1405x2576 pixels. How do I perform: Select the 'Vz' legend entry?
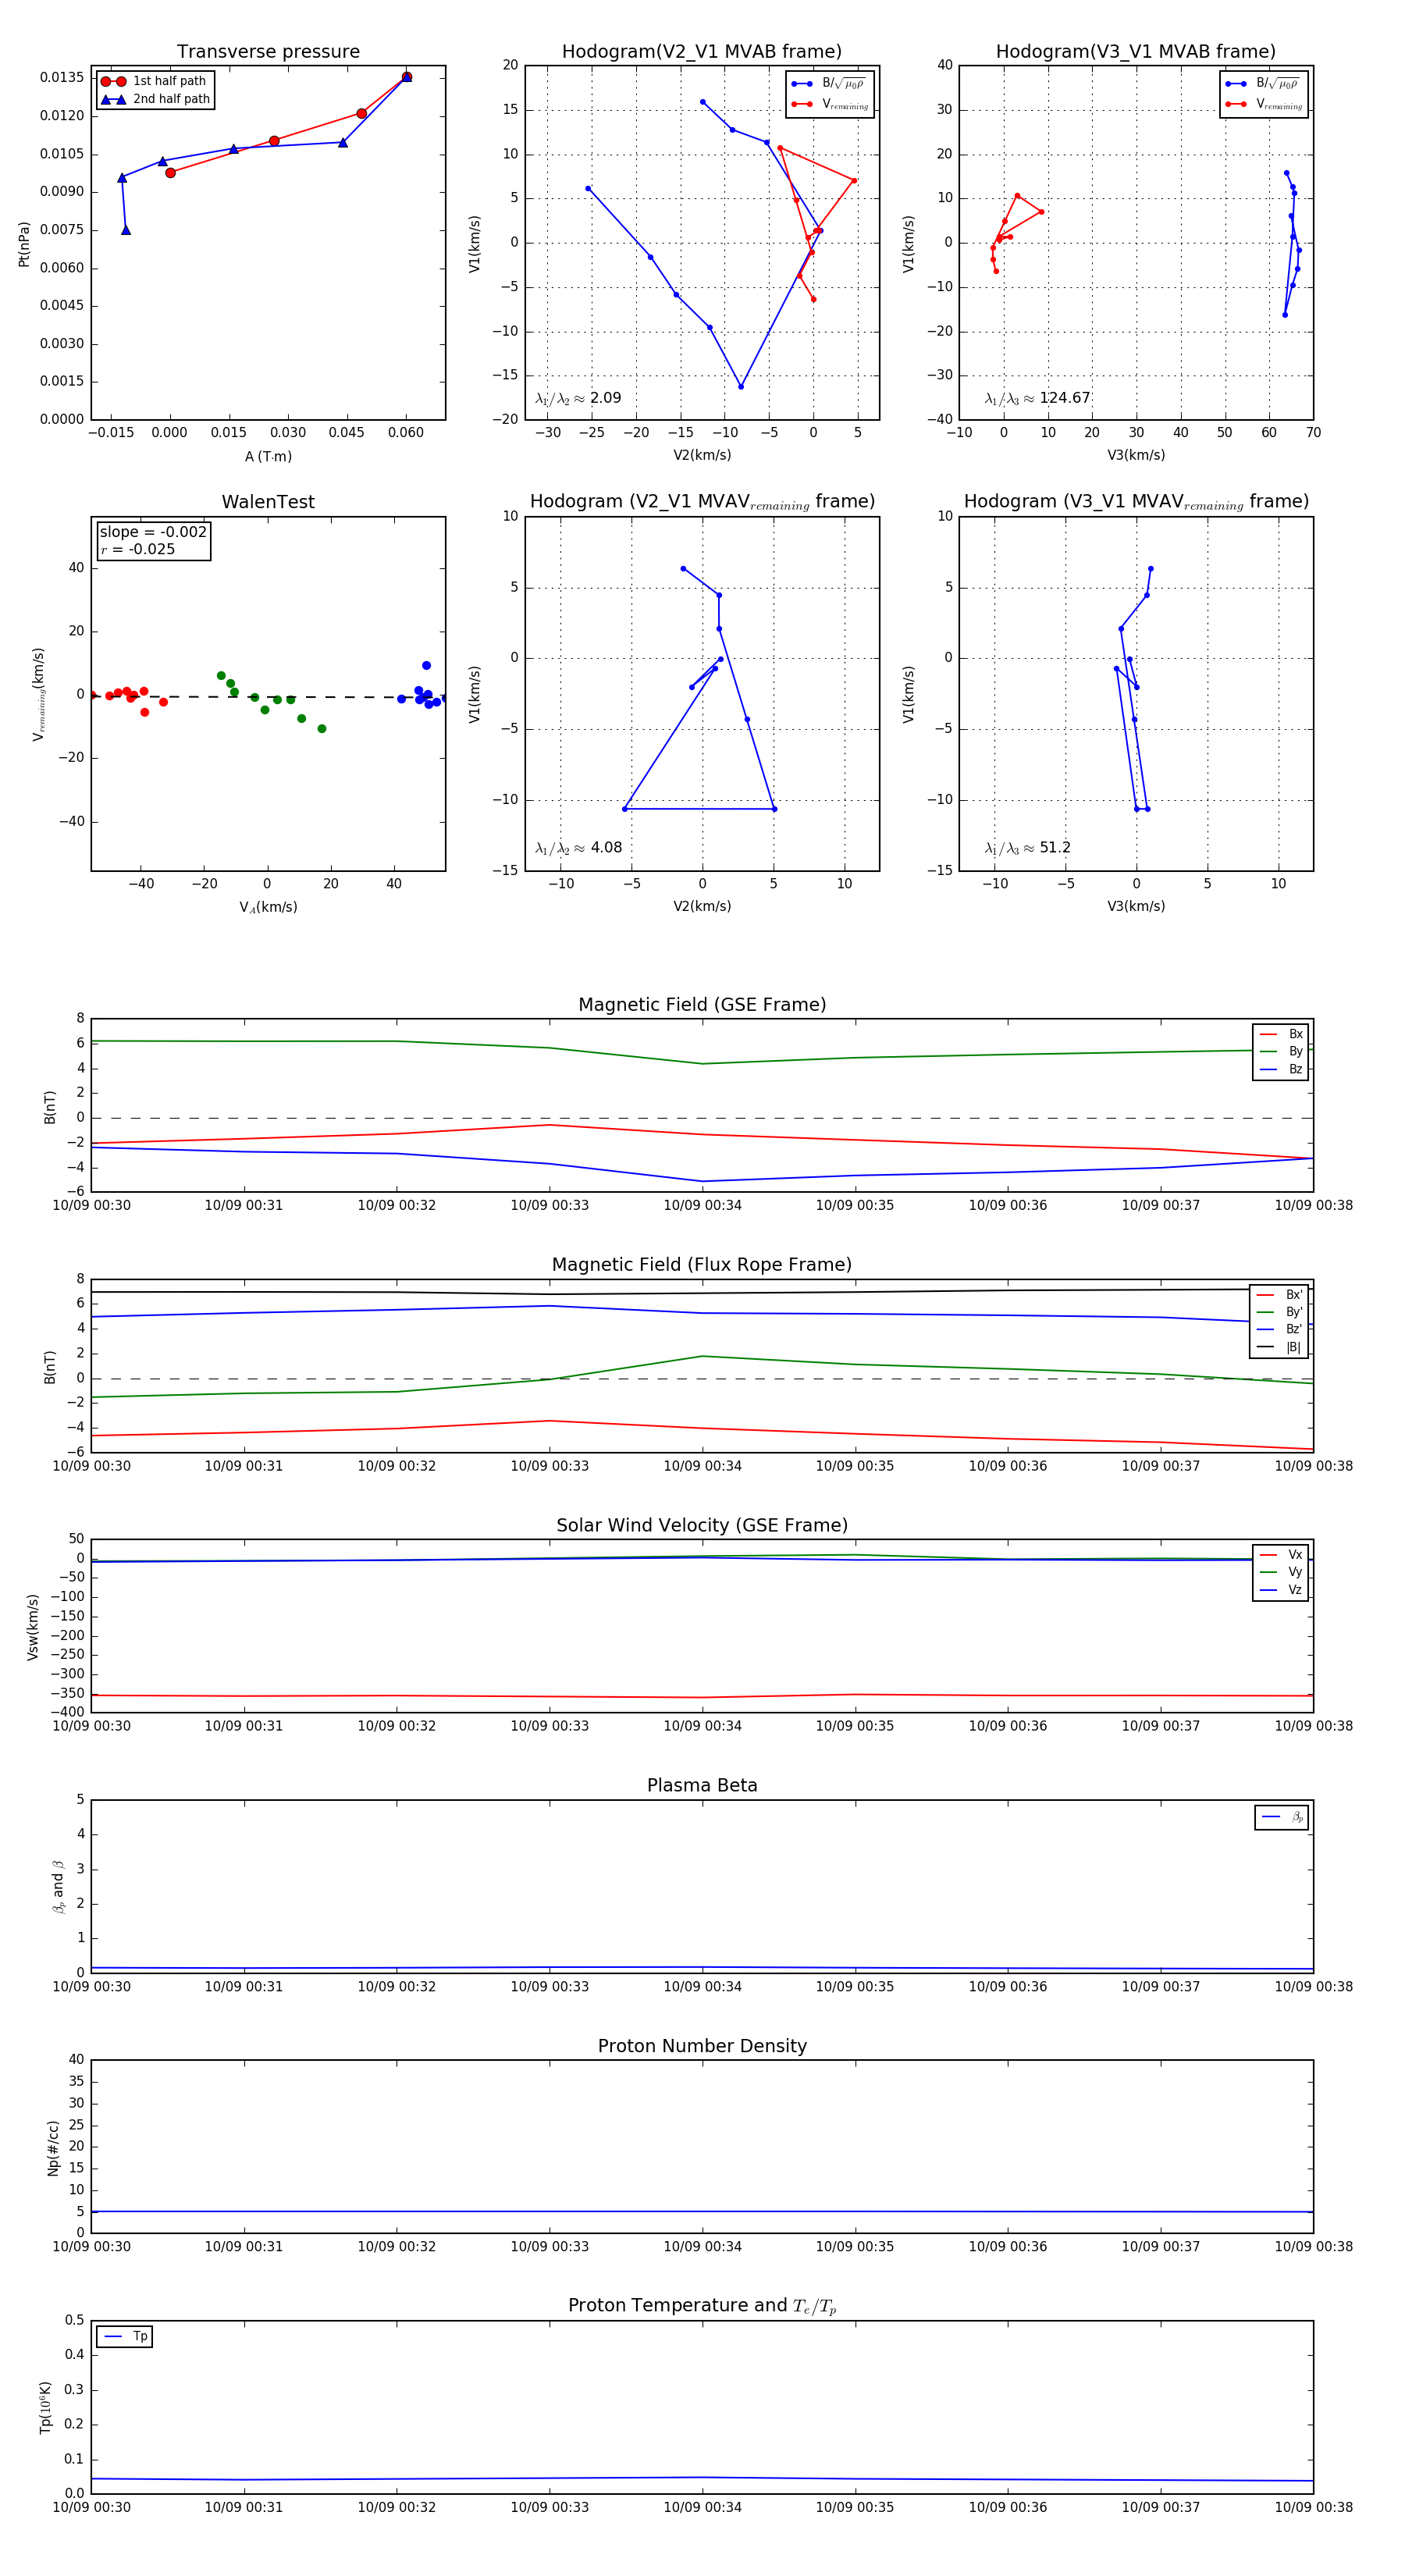coord(1281,1590)
